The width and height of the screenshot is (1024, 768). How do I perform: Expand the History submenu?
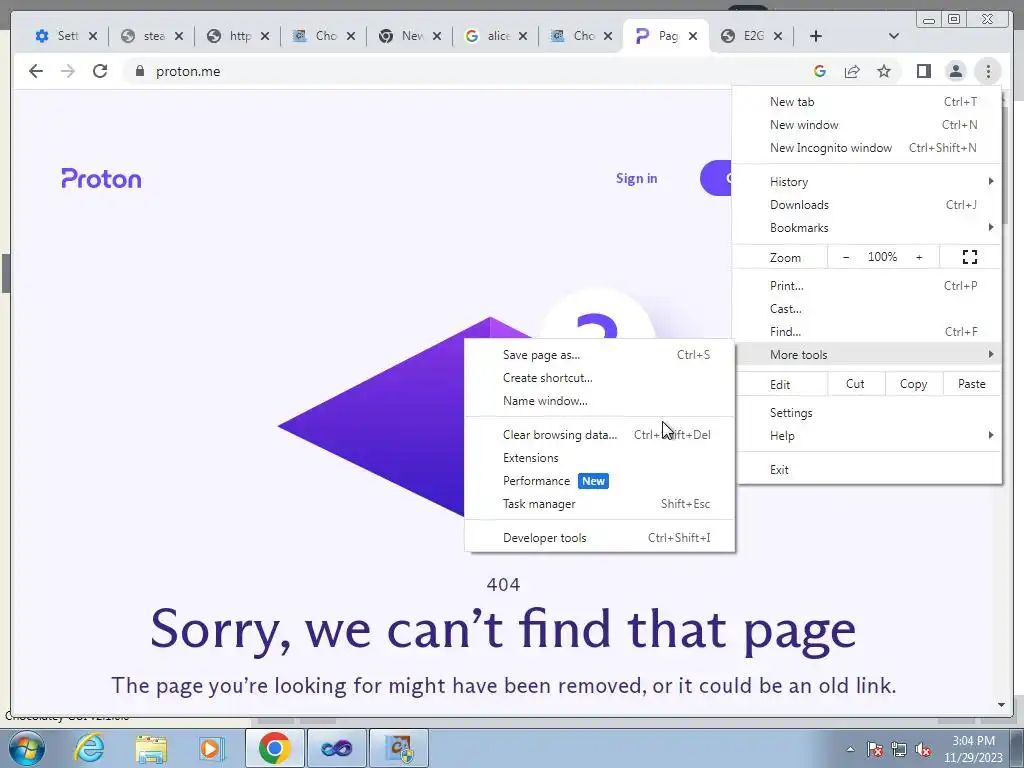(869, 182)
